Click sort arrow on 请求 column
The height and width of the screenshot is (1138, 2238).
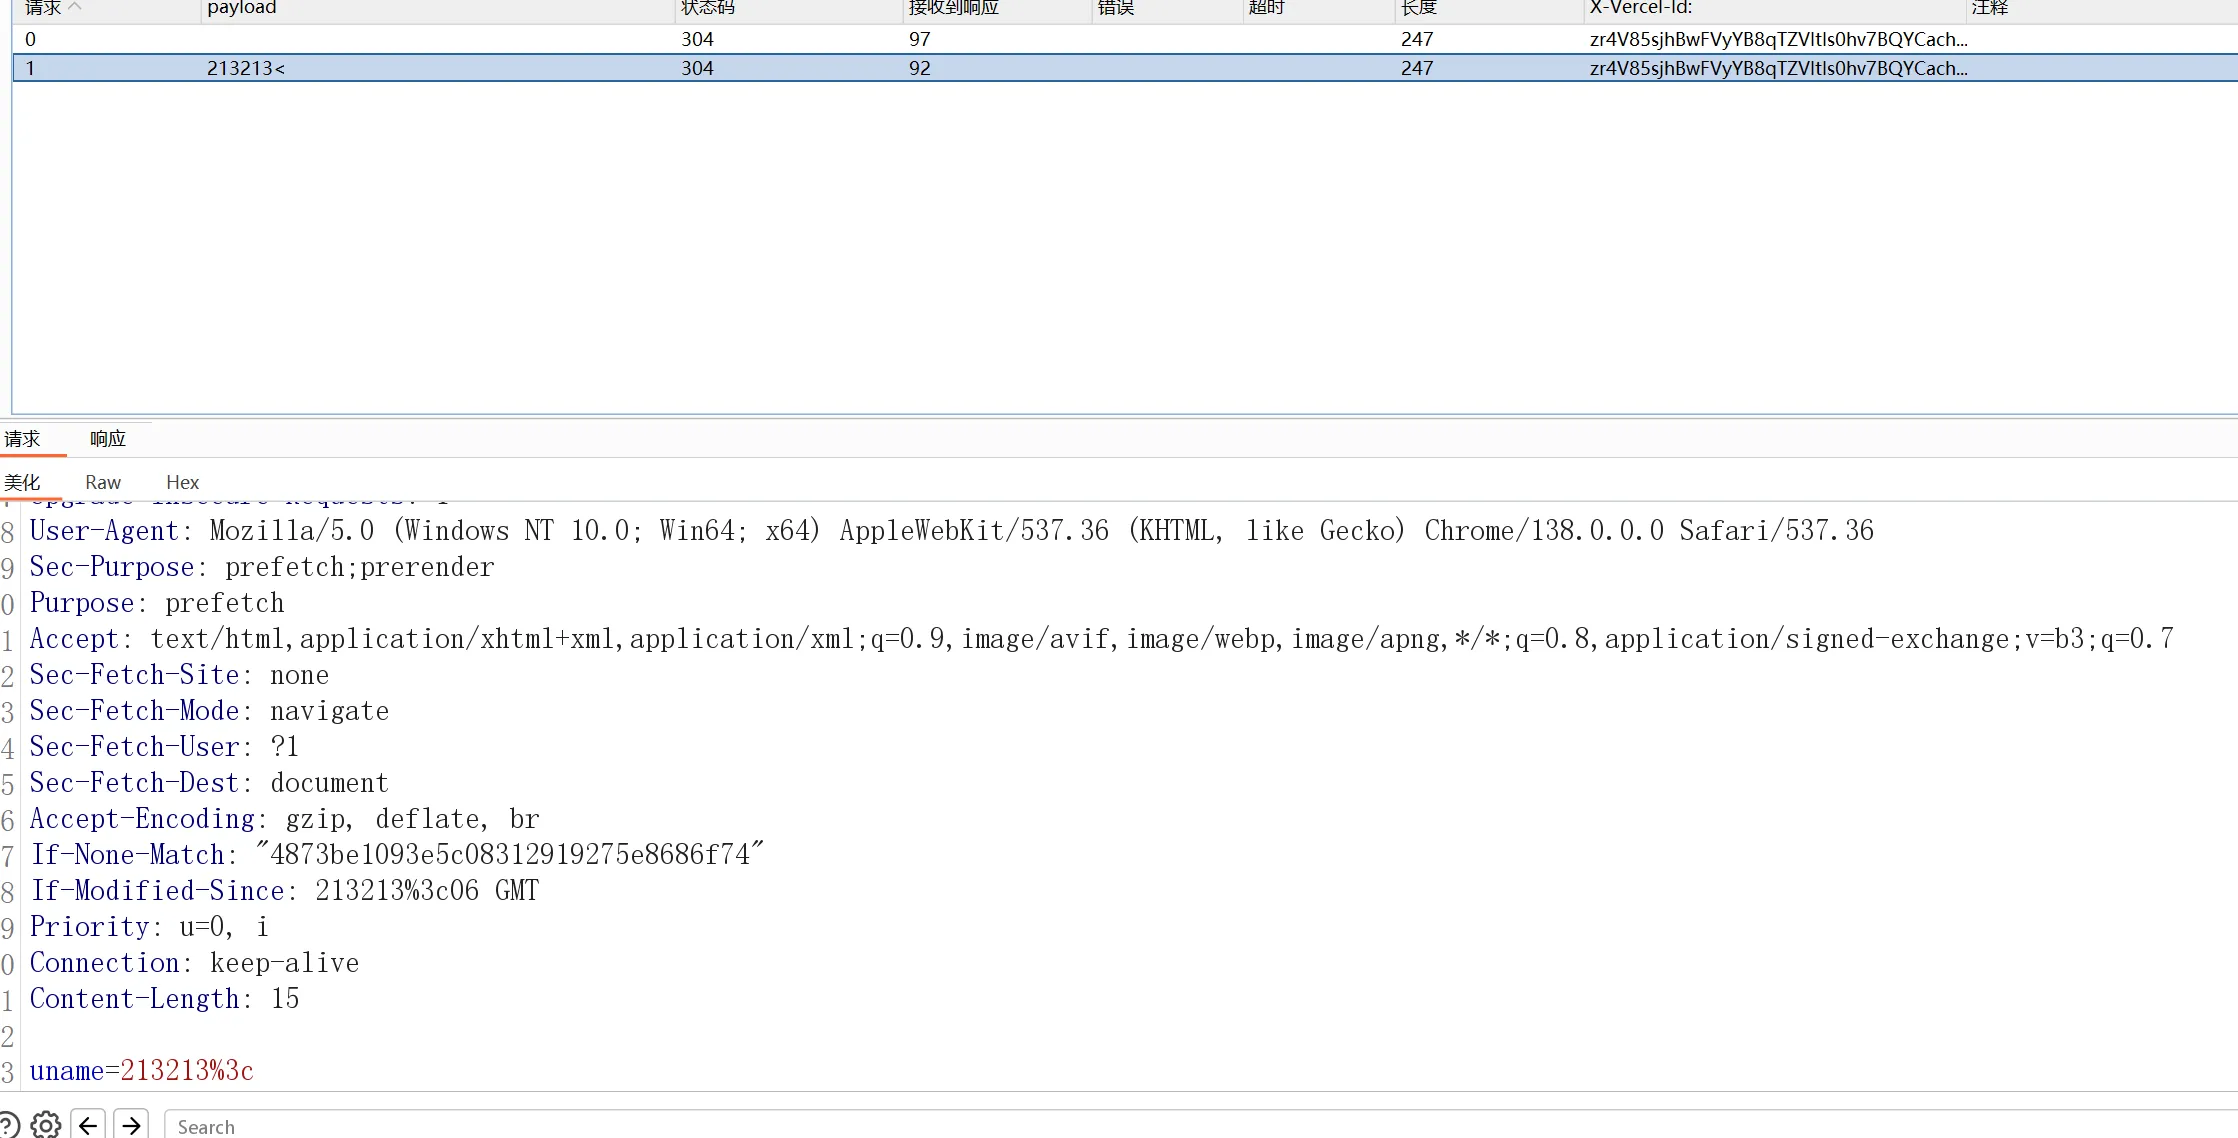75,7
